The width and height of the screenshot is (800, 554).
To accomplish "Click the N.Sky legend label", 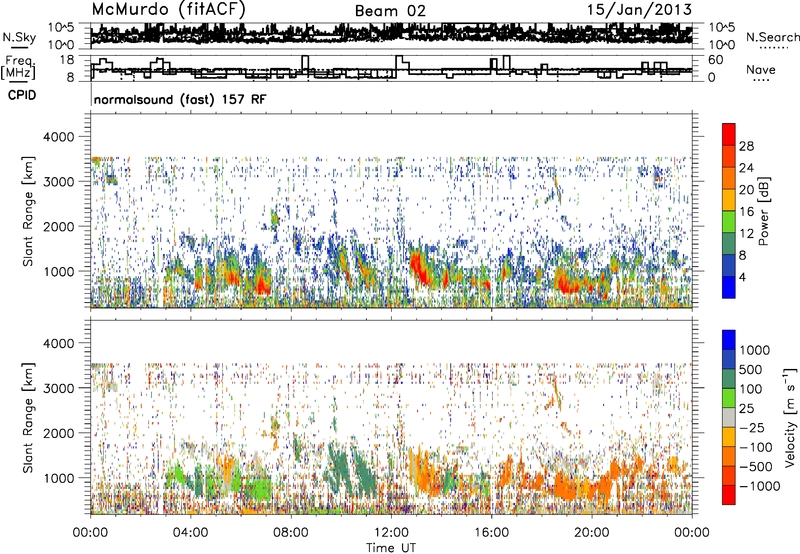I will 19,37.
